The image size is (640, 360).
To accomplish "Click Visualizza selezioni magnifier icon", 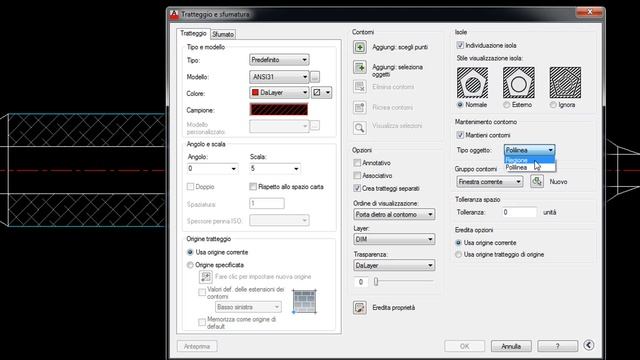I will [x=360, y=128].
